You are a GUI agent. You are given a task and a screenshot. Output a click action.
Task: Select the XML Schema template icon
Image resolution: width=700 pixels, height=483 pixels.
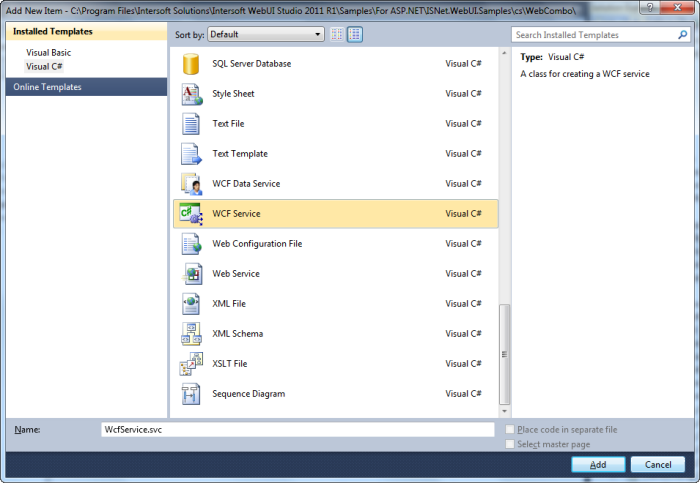[191, 334]
